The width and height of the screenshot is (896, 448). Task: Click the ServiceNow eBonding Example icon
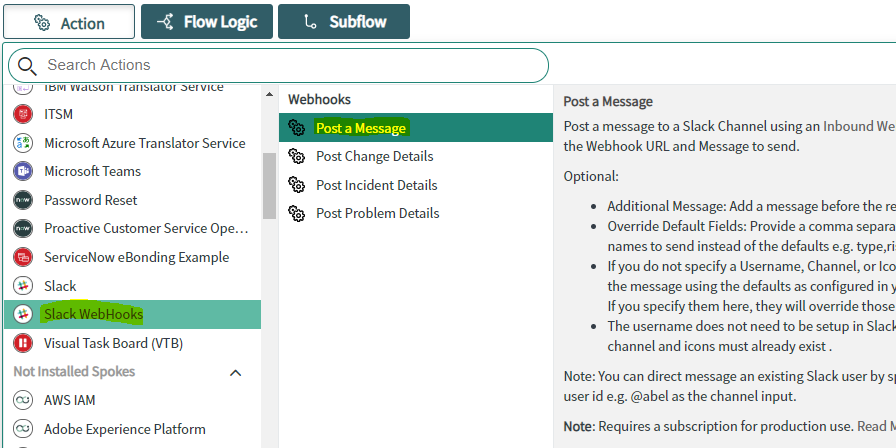pos(23,257)
